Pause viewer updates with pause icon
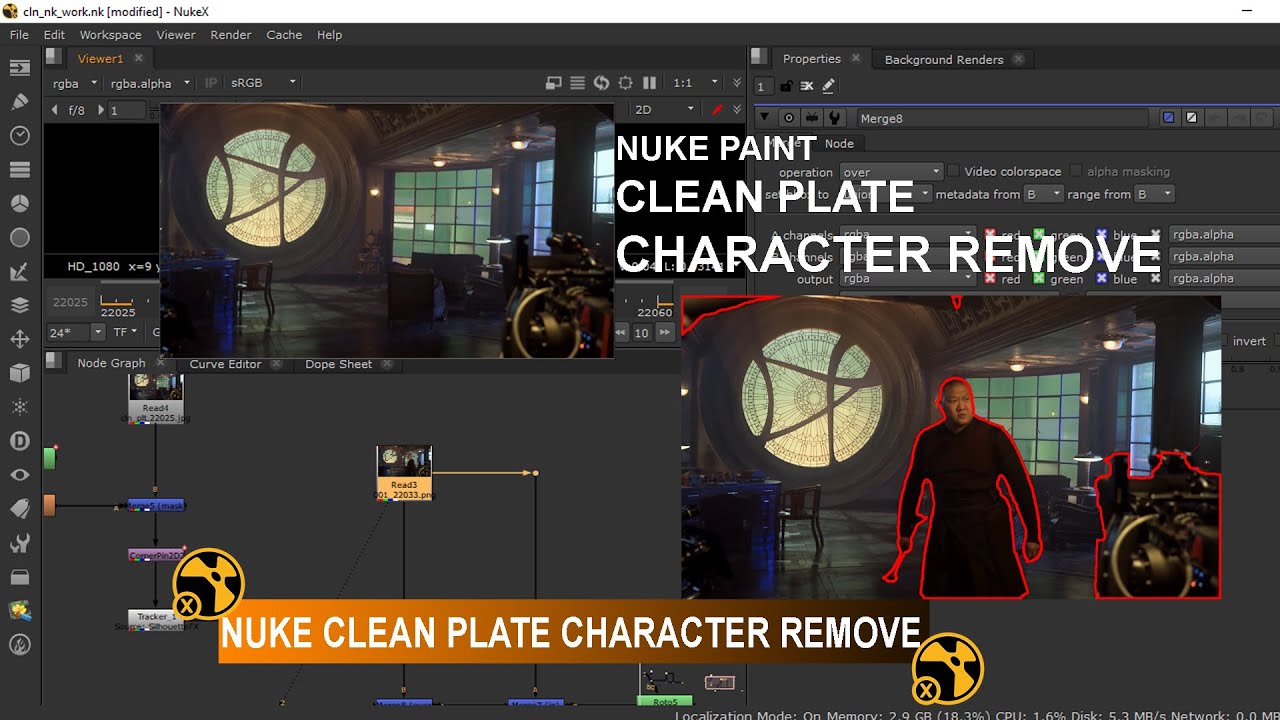 (649, 83)
